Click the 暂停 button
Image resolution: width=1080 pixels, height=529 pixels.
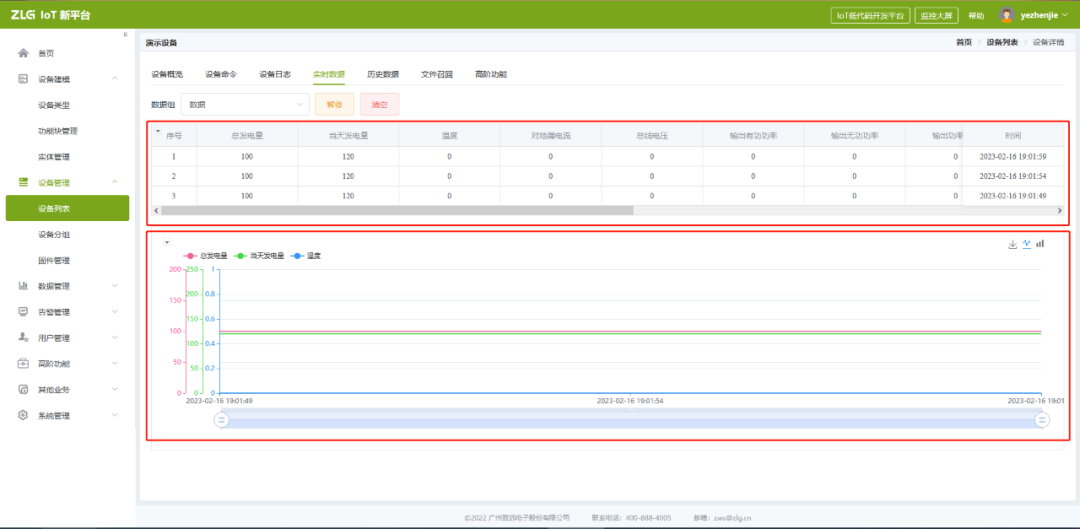334,104
